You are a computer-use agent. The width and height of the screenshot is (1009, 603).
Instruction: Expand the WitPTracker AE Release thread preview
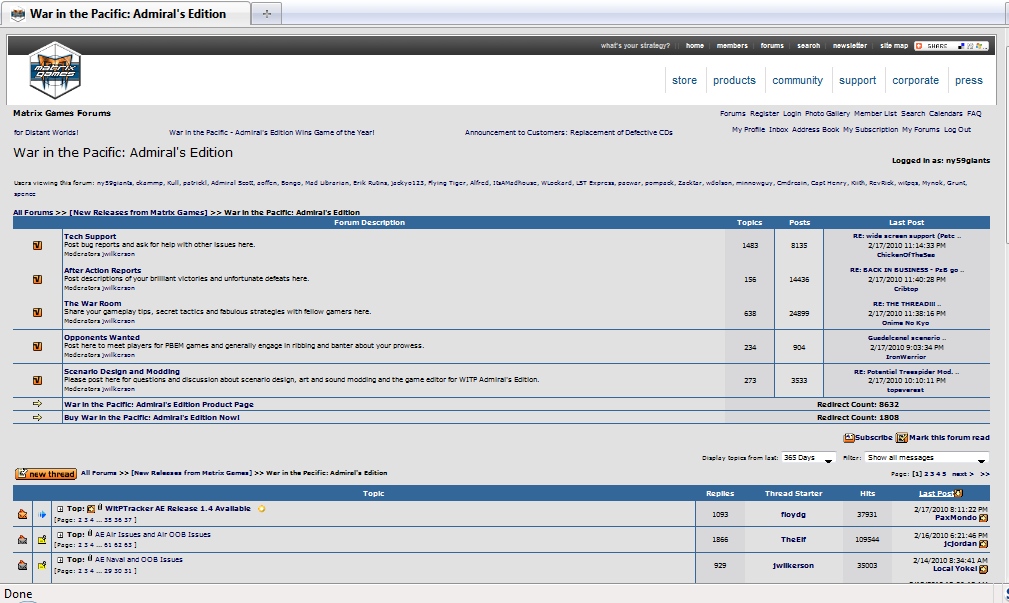60,509
